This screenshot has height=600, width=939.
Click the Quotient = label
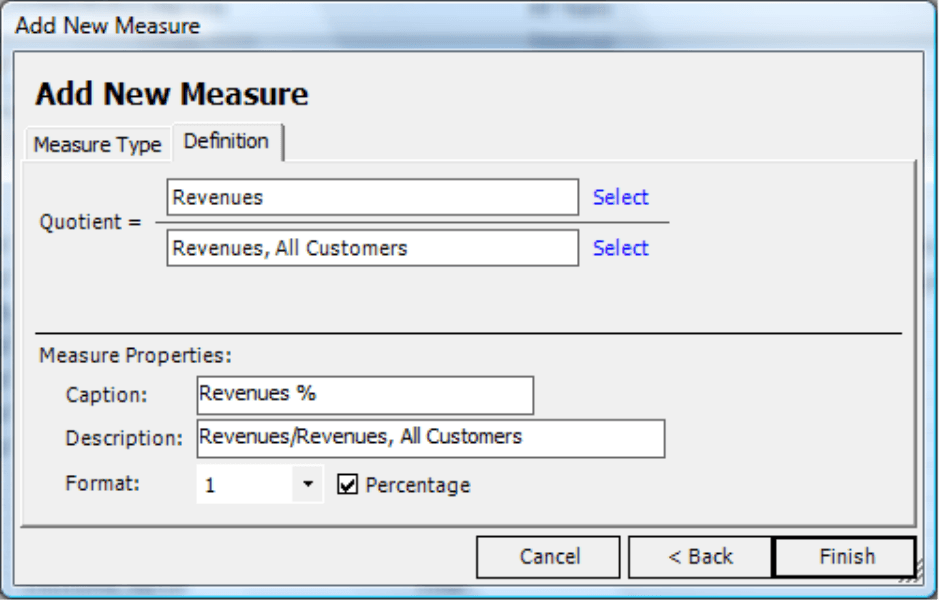coord(90,222)
